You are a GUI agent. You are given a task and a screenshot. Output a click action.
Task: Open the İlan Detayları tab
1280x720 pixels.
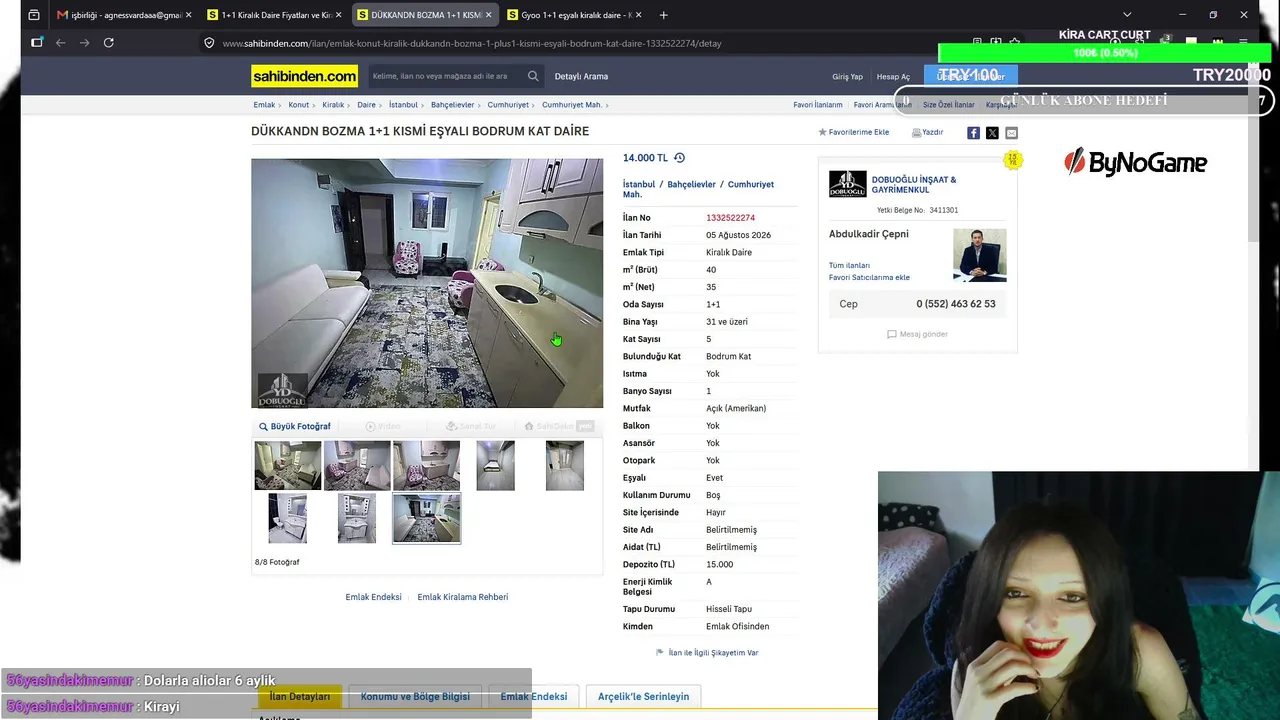click(x=300, y=696)
